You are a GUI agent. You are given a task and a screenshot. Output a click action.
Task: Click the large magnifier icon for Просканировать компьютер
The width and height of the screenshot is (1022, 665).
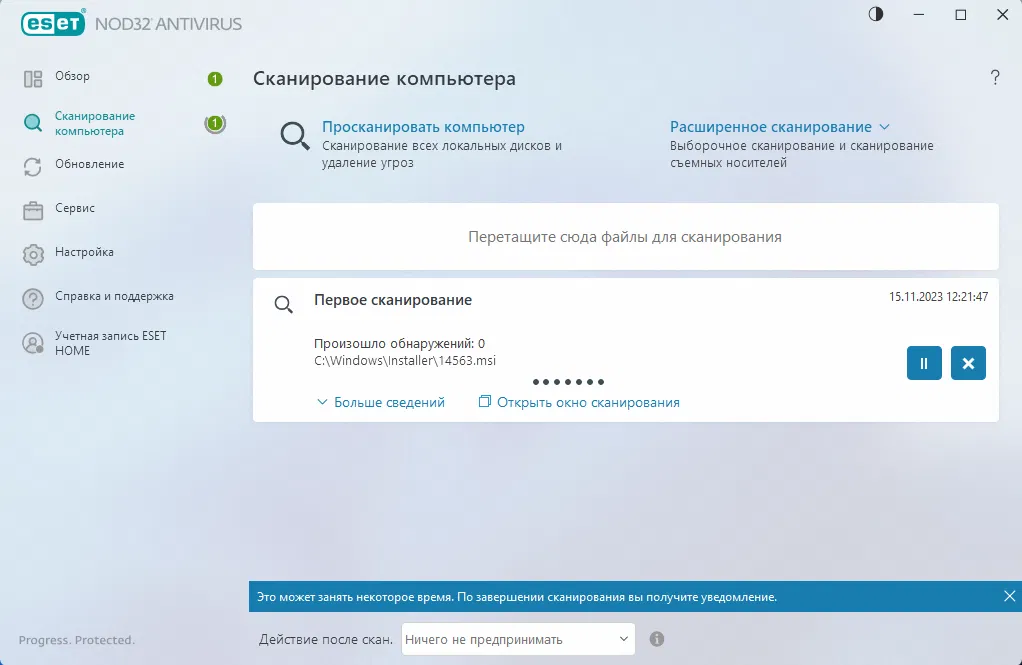click(x=295, y=136)
